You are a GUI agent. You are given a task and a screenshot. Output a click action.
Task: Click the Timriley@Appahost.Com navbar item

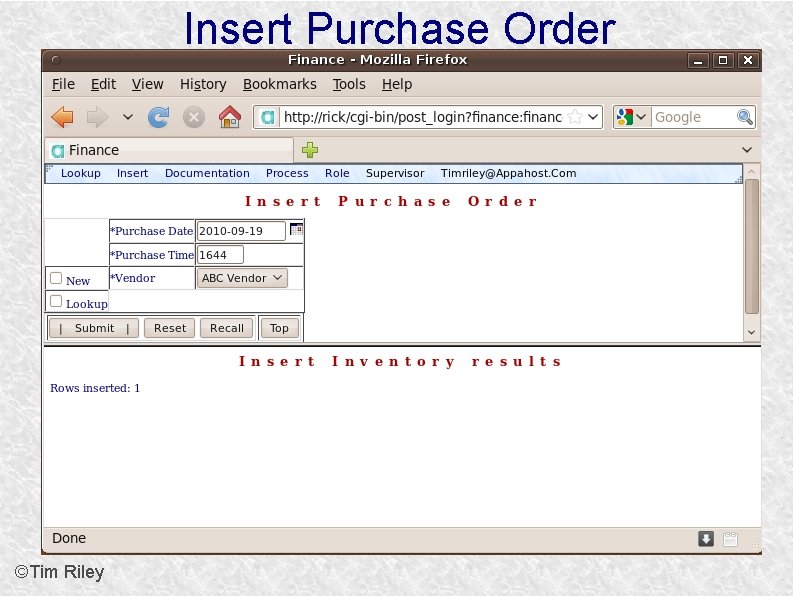coord(508,173)
